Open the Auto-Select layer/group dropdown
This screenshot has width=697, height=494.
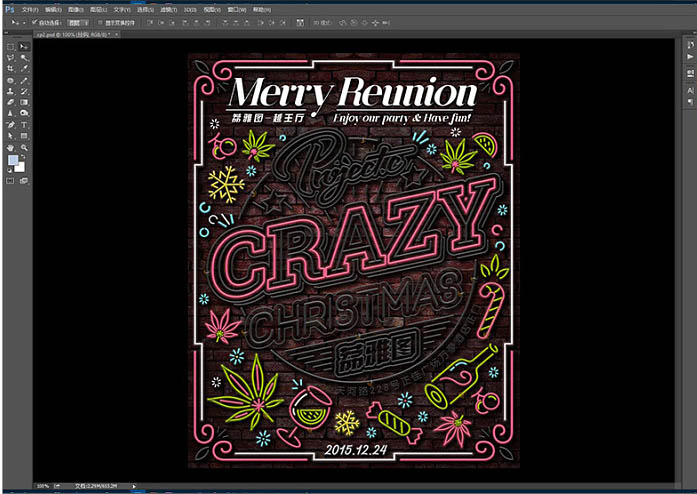pyautogui.click(x=80, y=20)
